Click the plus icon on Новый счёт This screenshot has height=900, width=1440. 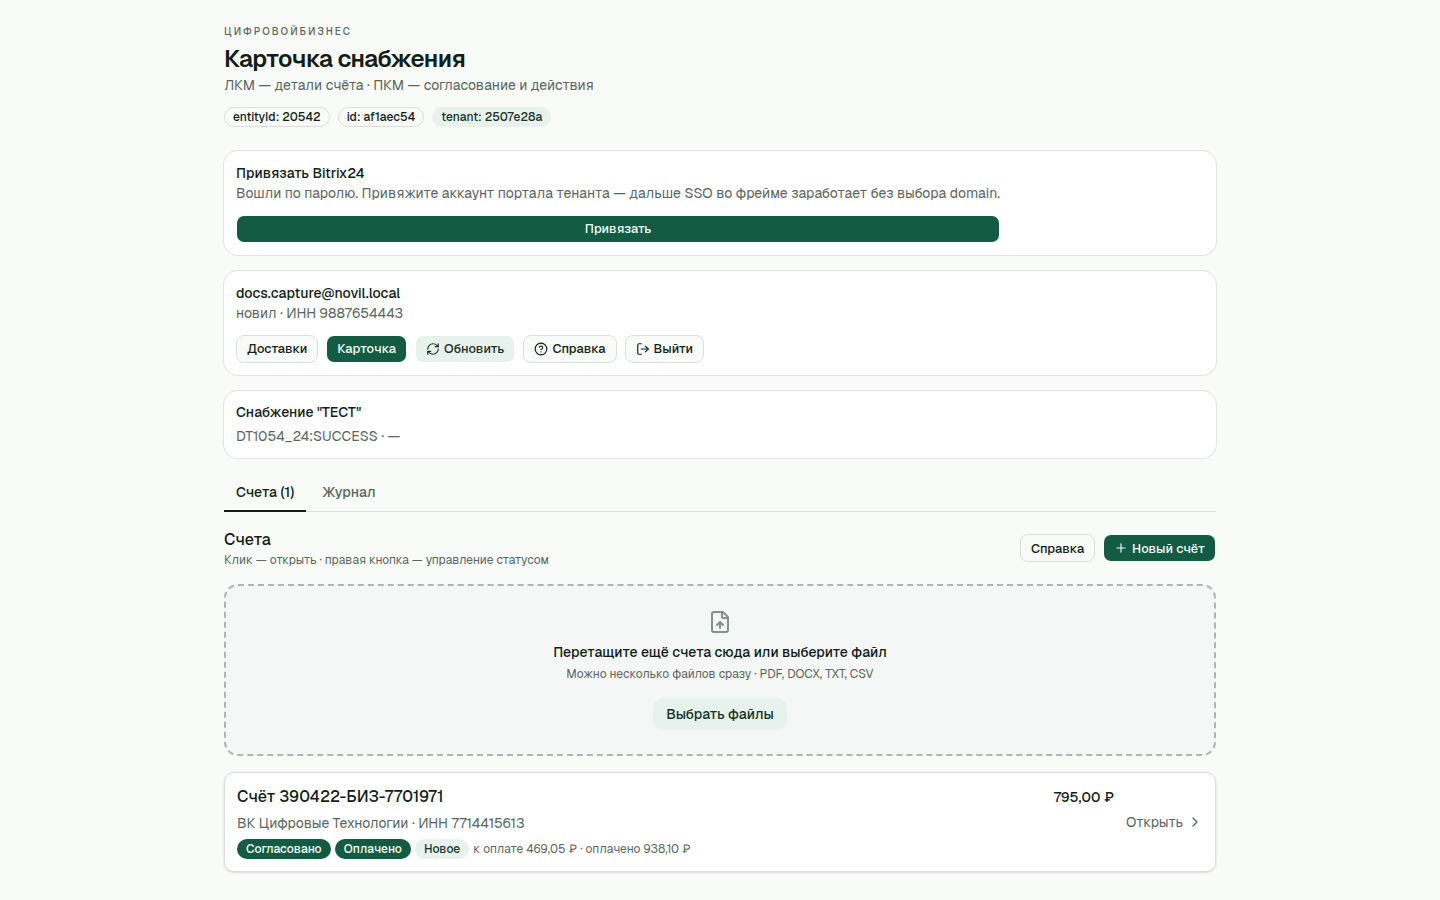pyautogui.click(x=1121, y=548)
